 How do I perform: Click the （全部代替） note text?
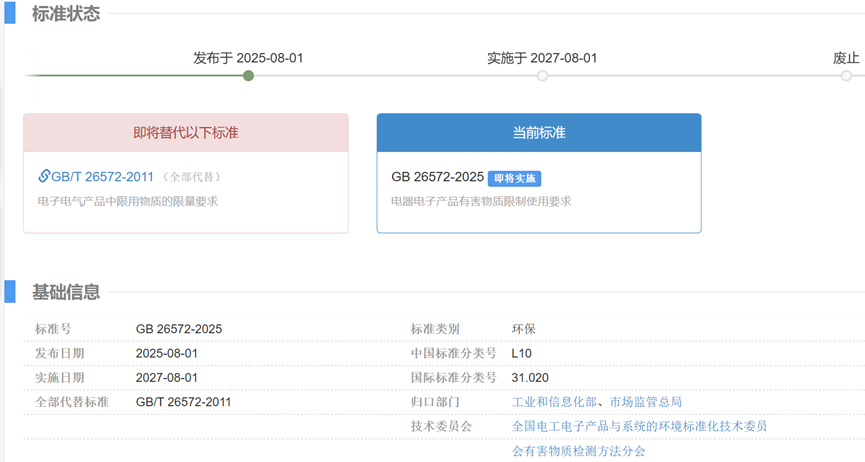pos(191,177)
